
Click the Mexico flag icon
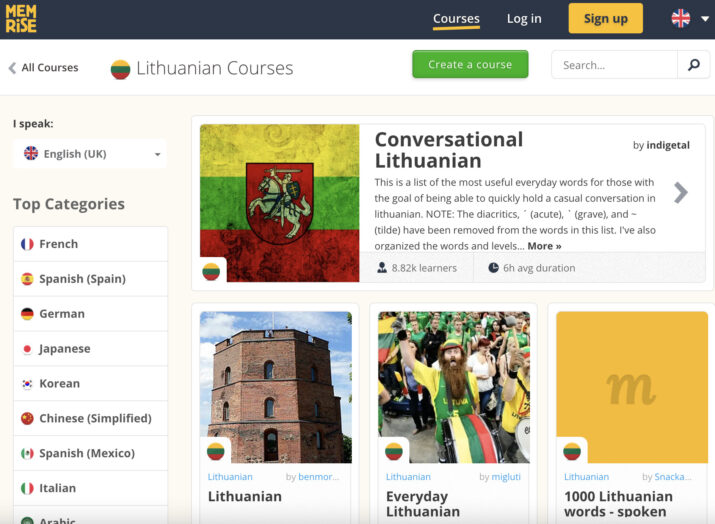(x=27, y=453)
